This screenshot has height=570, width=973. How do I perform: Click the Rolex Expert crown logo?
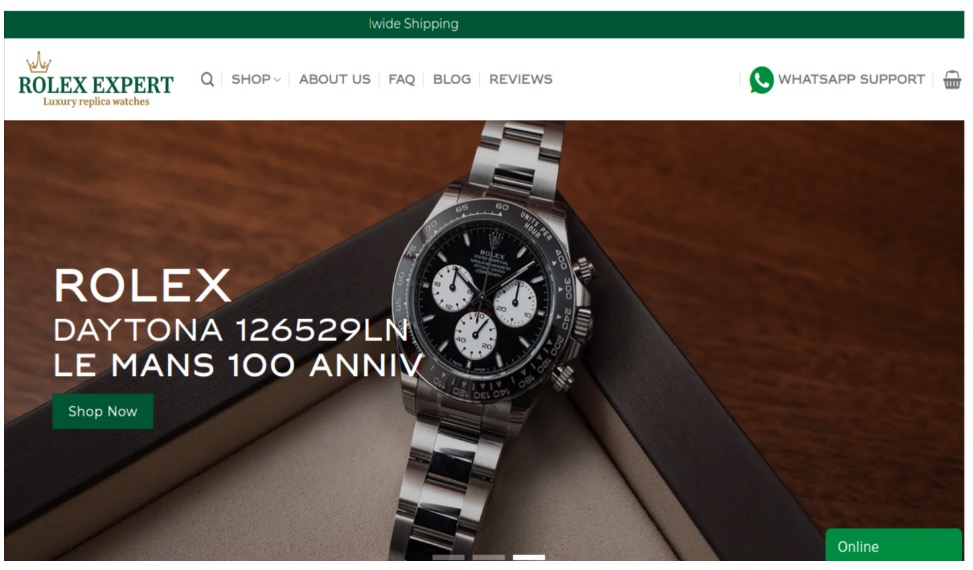(38, 63)
